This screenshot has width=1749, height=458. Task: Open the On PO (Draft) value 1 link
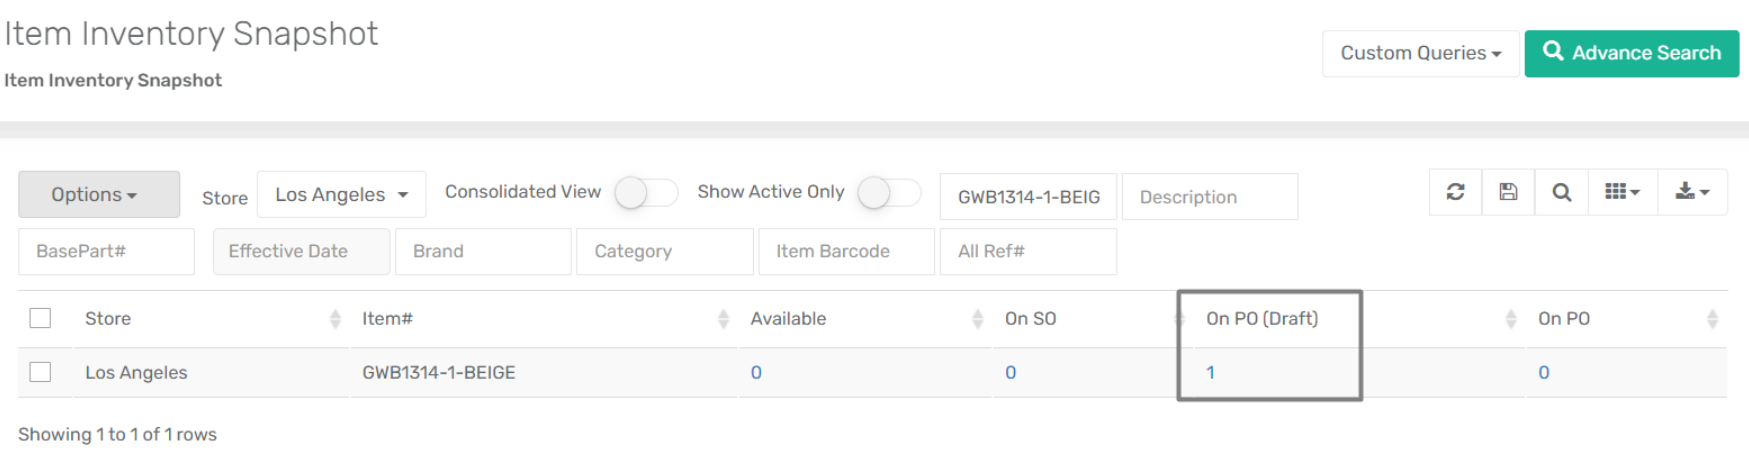click(1210, 373)
